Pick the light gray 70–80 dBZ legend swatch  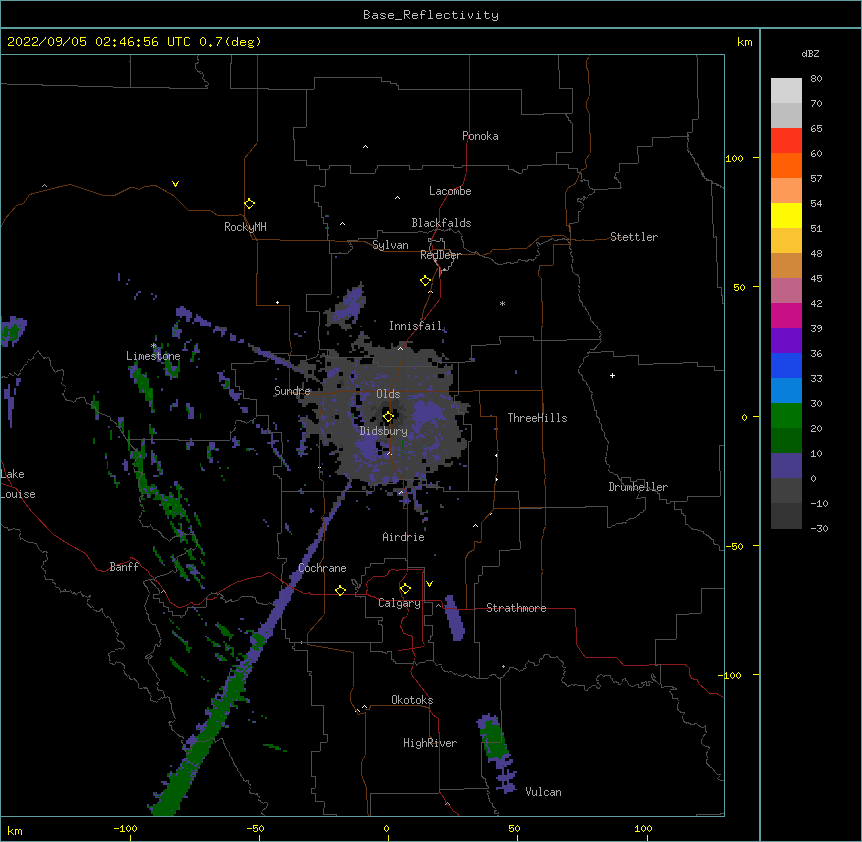pos(786,91)
